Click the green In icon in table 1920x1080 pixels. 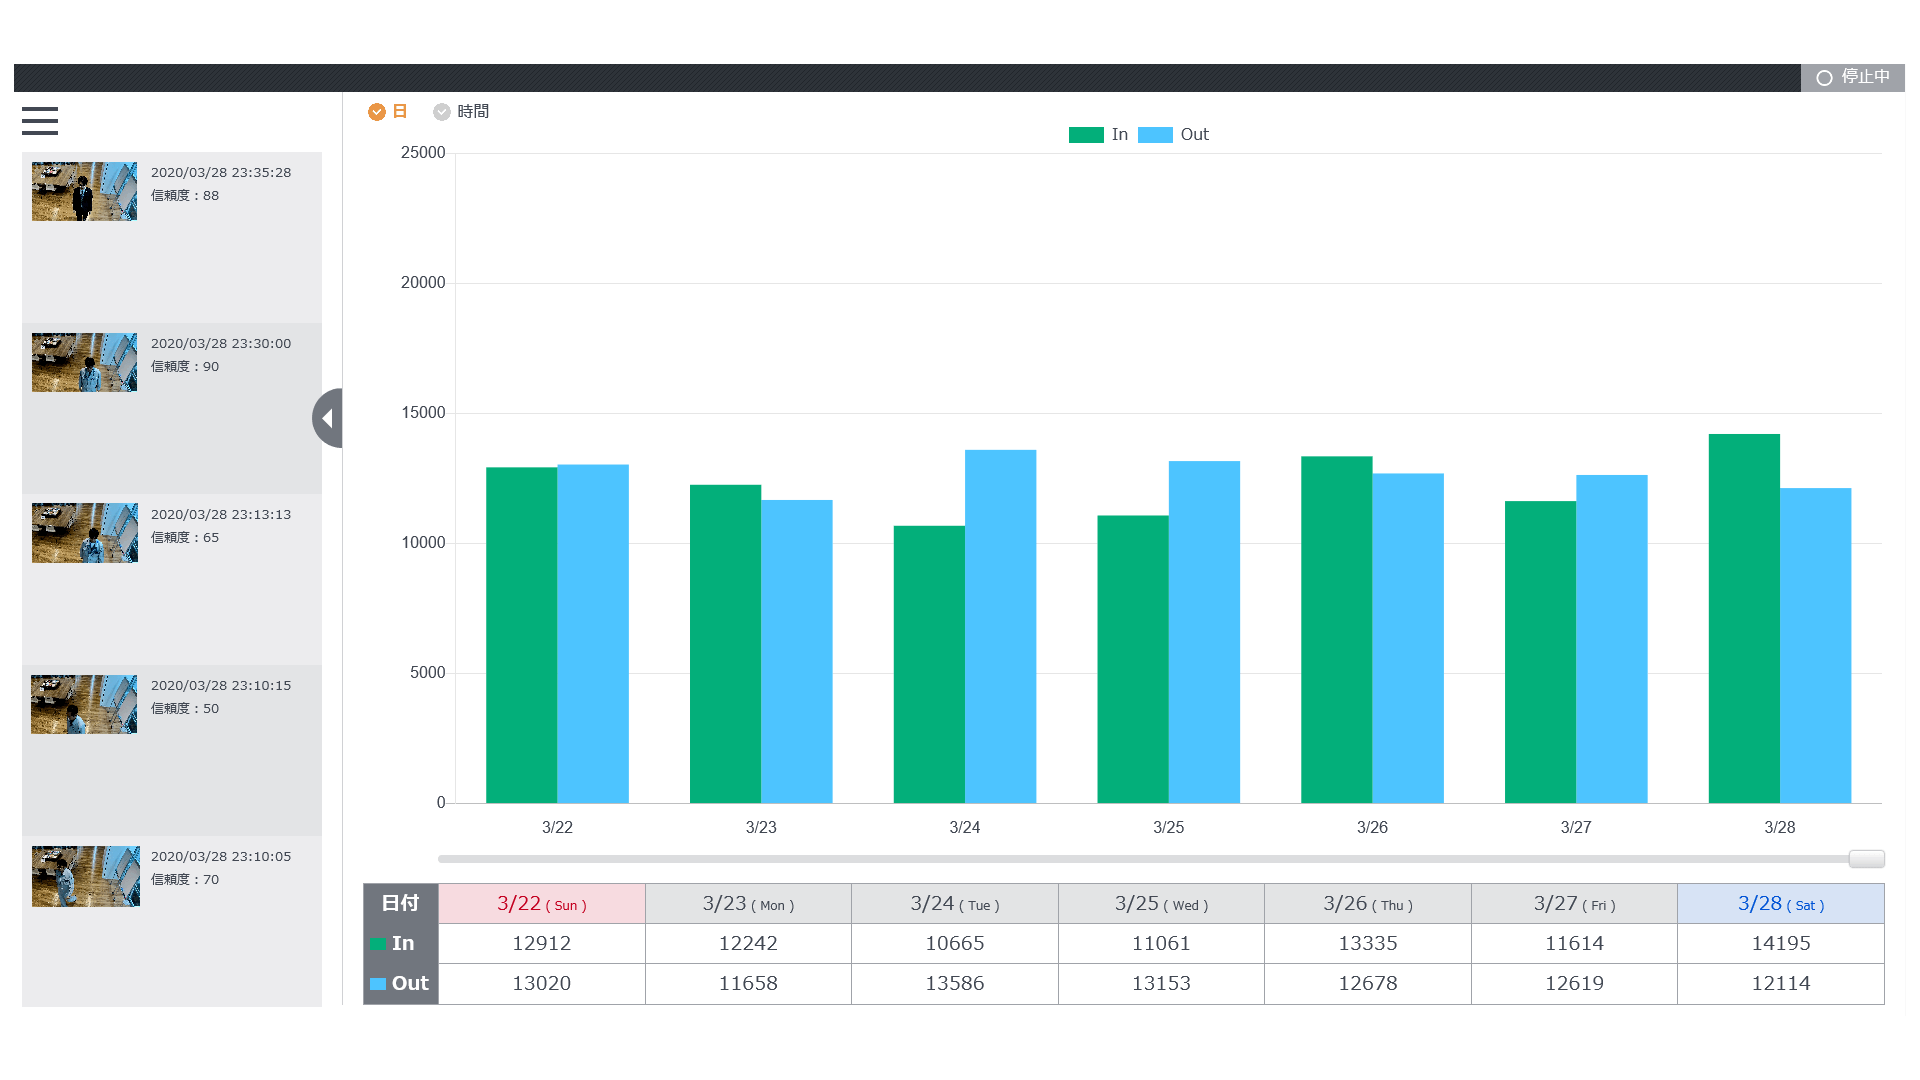click(x=378, y=943)
